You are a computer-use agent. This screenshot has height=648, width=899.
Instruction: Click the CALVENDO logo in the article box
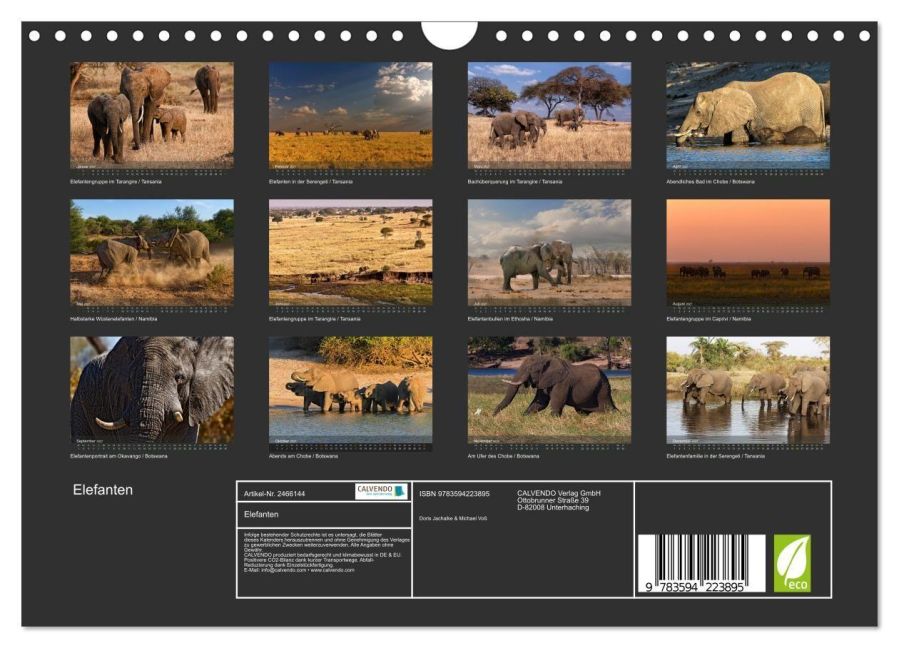point(381,491)
